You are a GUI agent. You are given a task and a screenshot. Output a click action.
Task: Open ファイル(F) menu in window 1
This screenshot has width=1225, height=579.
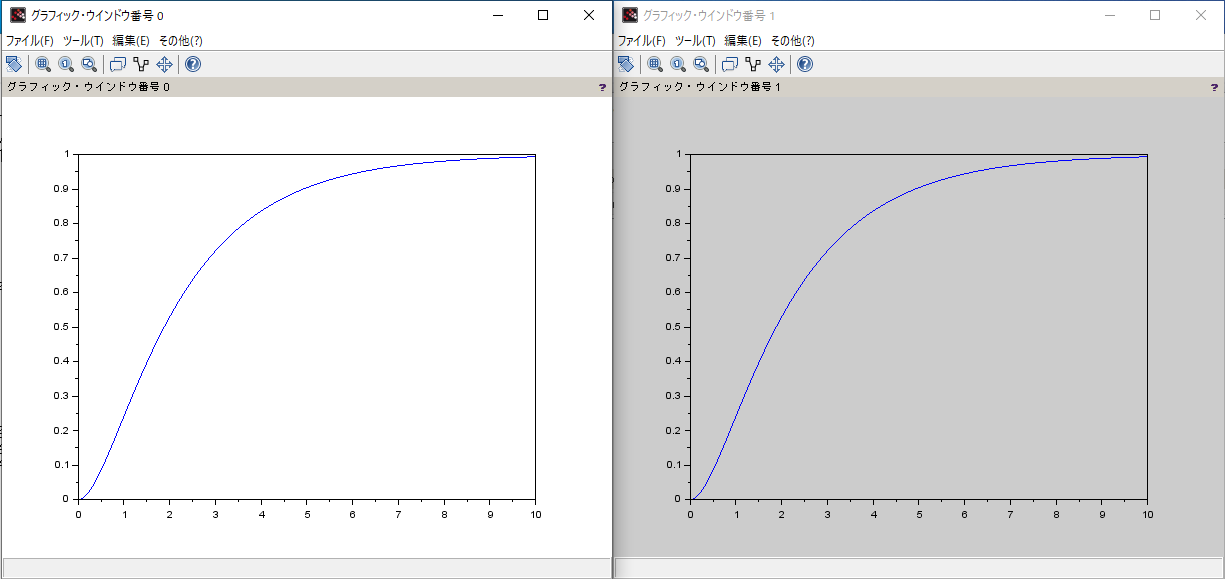(642, 41)
